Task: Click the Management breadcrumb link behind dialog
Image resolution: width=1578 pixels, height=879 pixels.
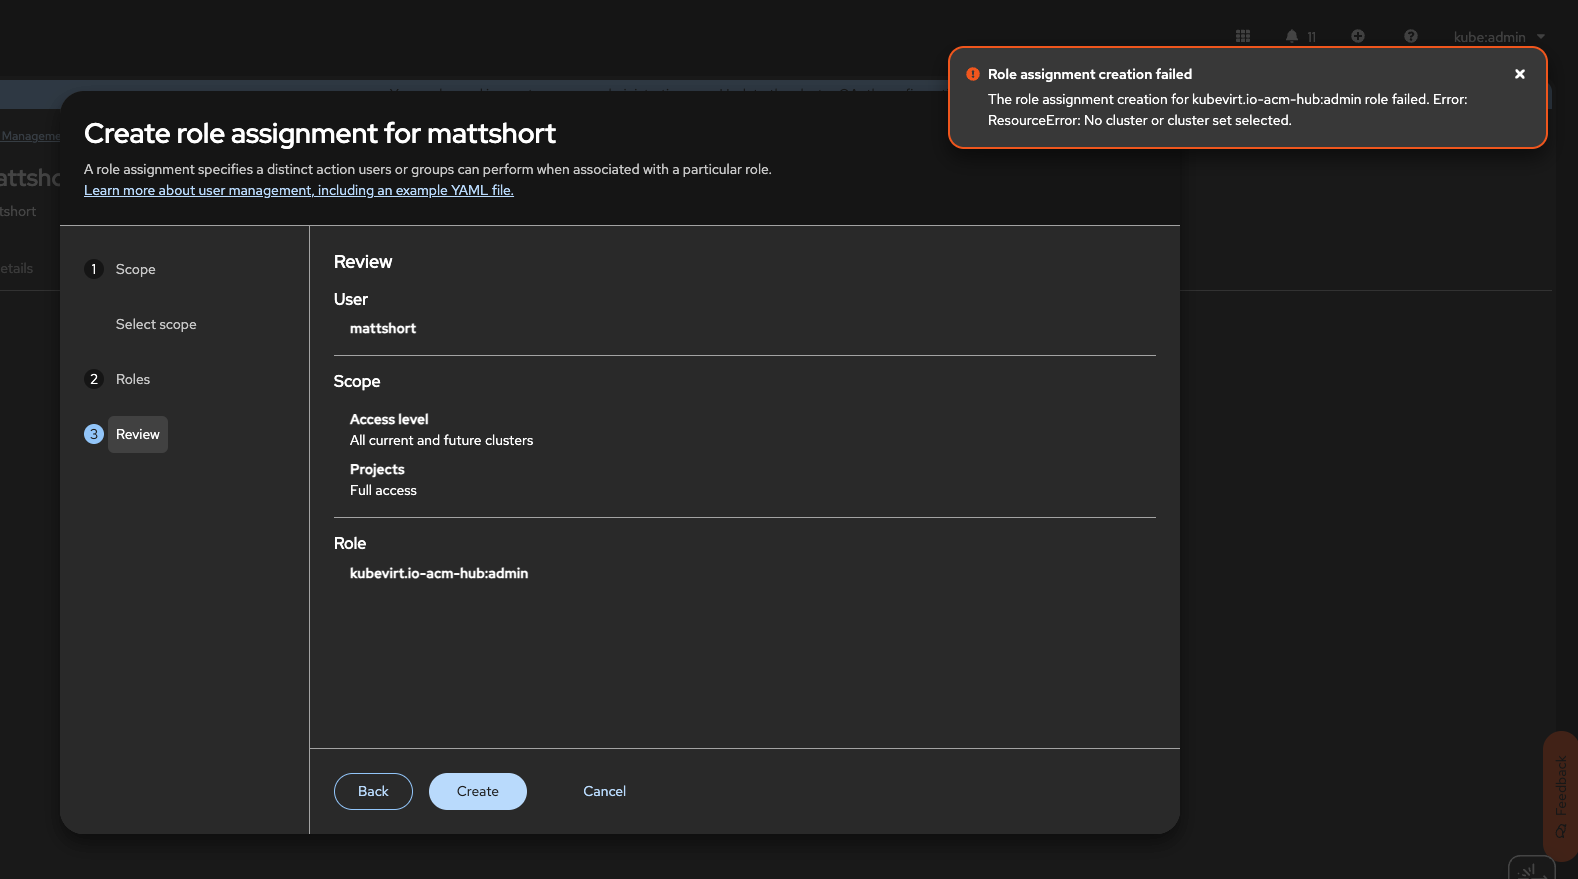Action: [x=30, y=136]
